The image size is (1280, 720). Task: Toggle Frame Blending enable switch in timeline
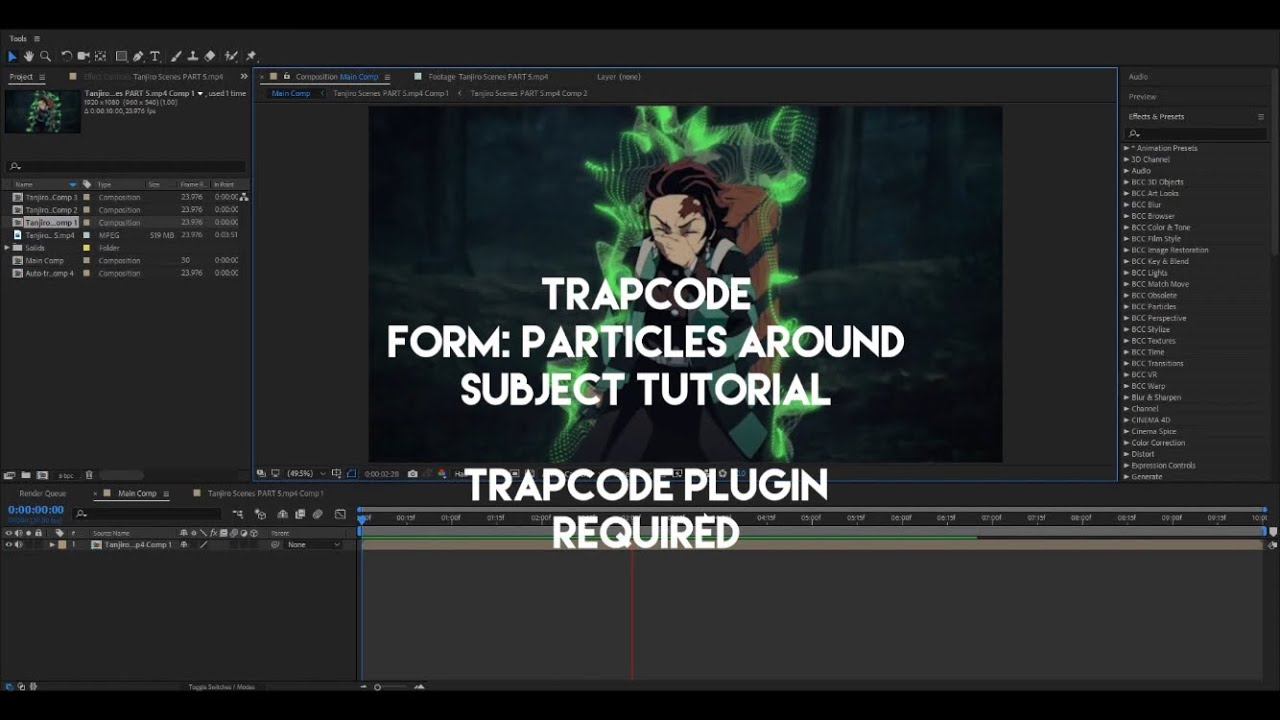coord(300,514)
